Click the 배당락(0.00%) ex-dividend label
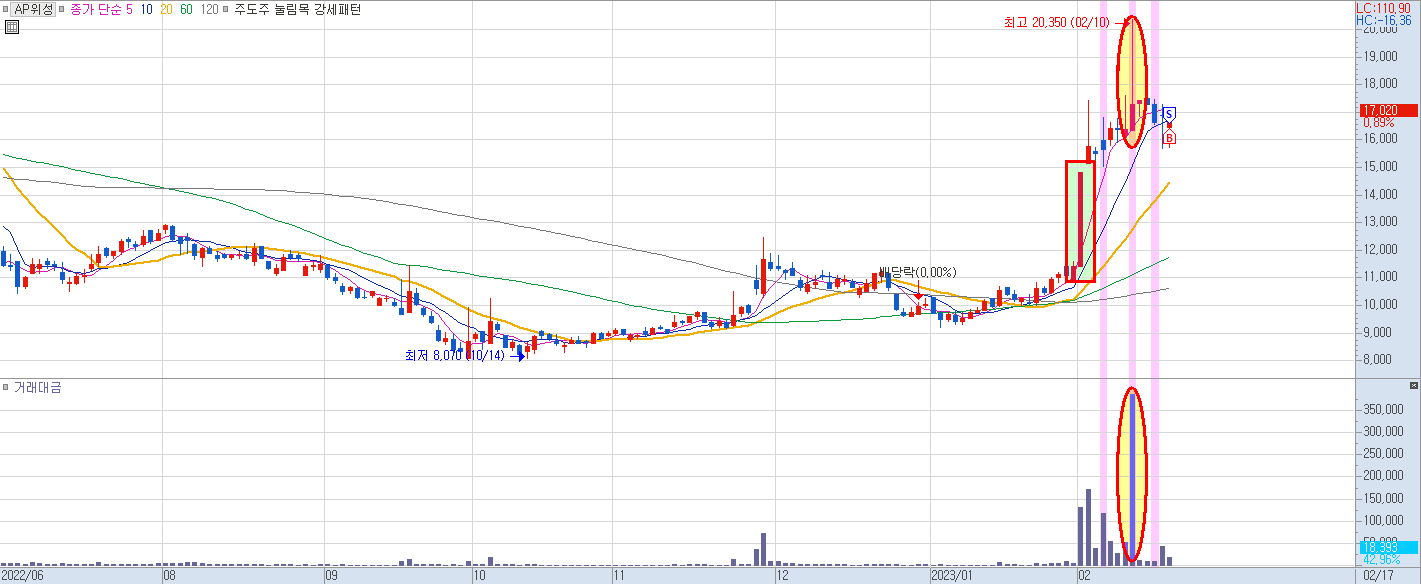The width and height of the screenshot is (1421, 584). pyautogui.click(x=917, y=272)
